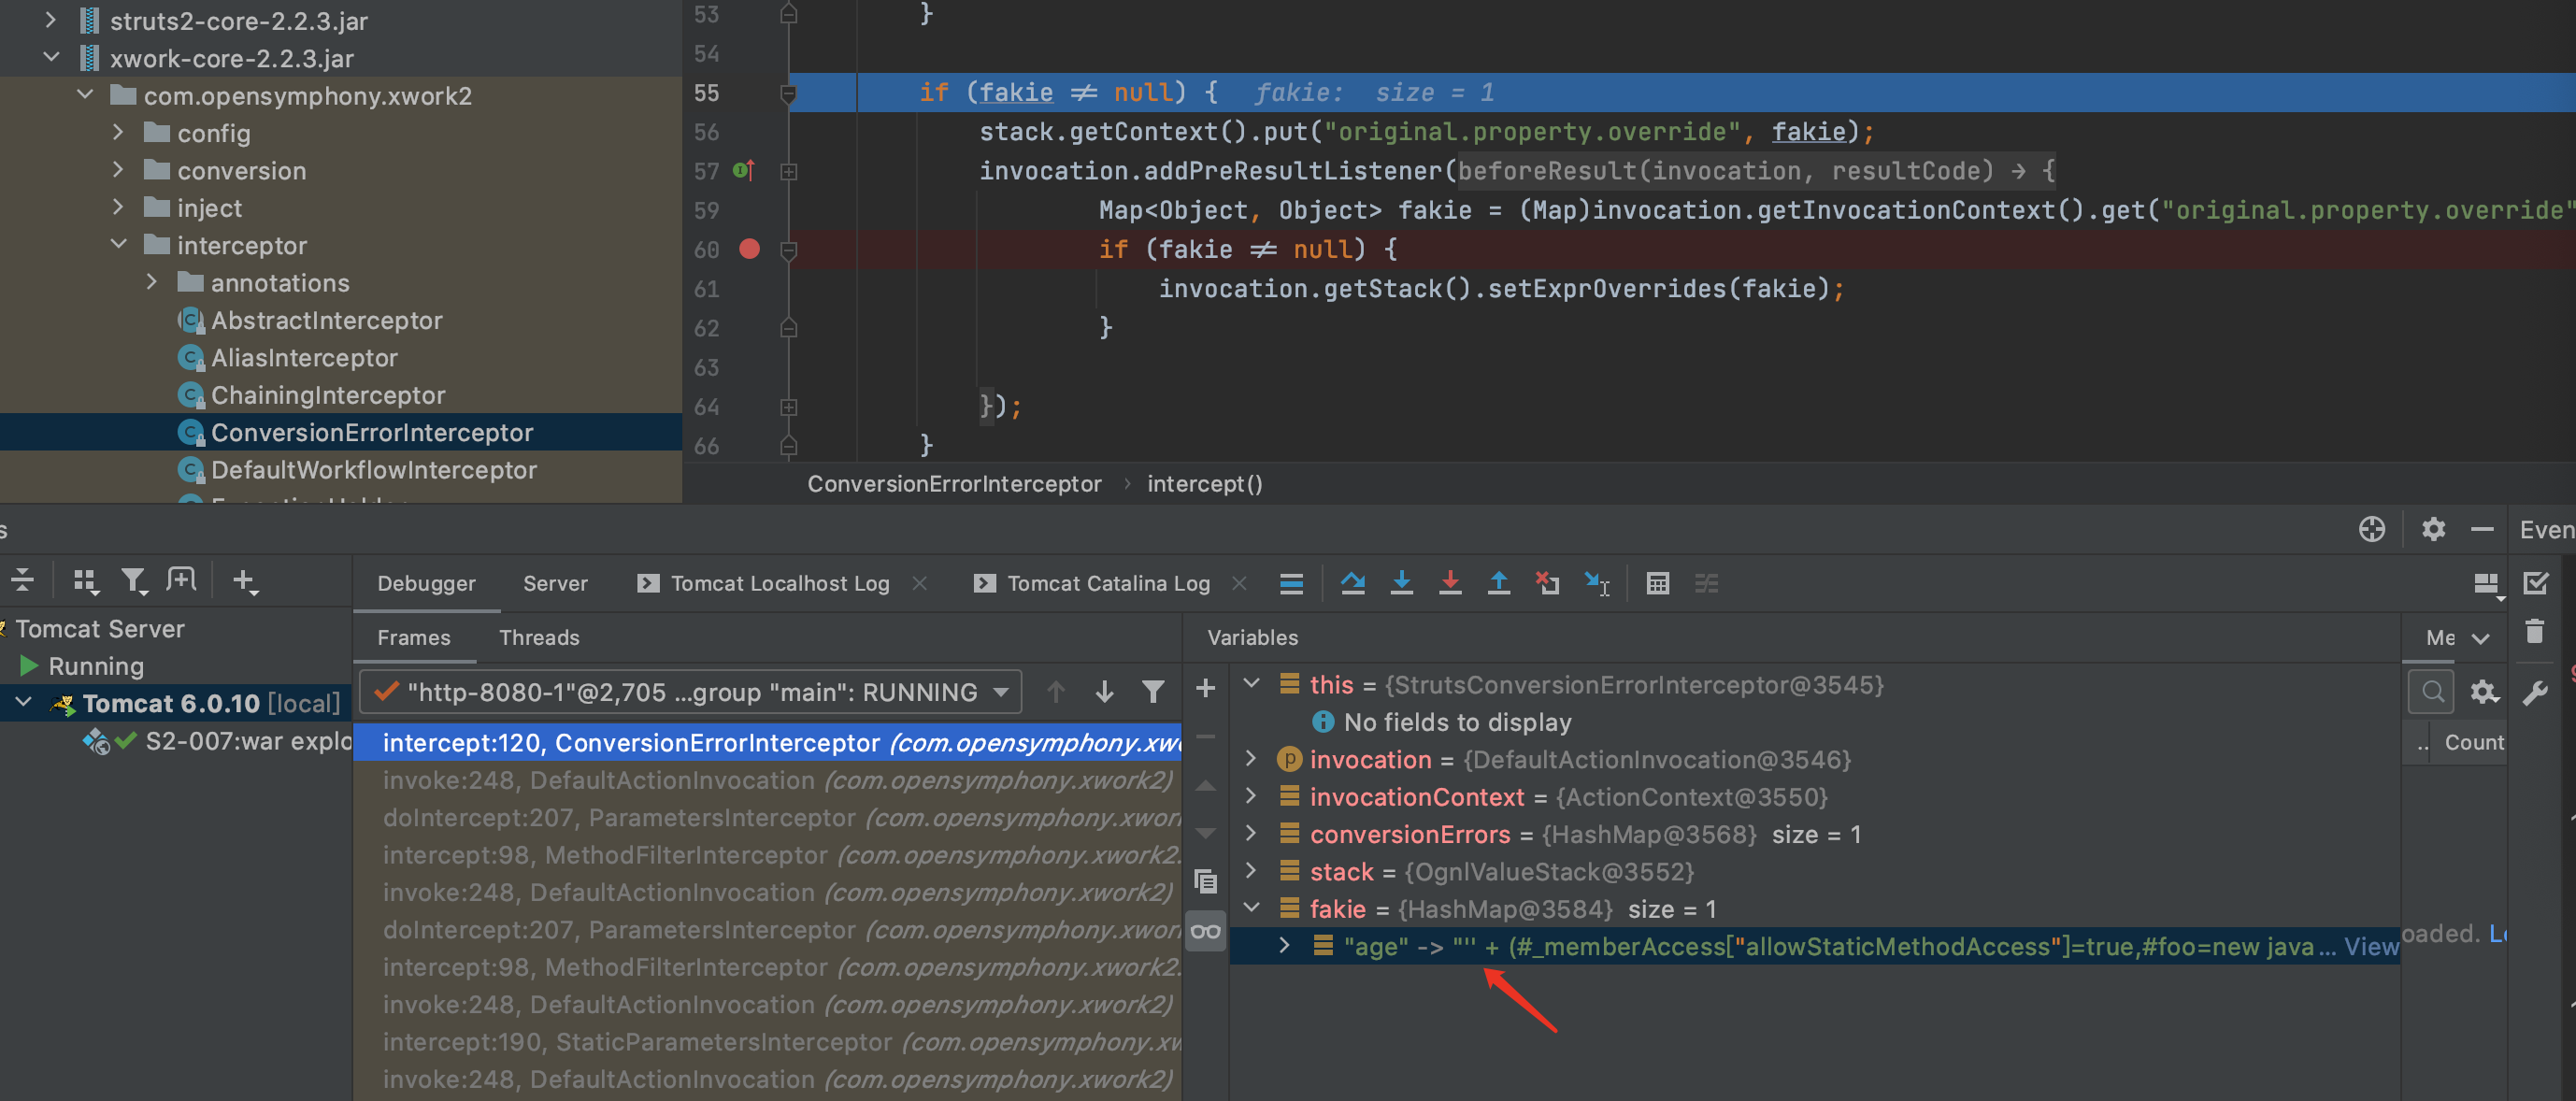This screenshot has height=1101, width=2576.
Task: Toggle fold marker on line 64
Action: tap(788, 407)
